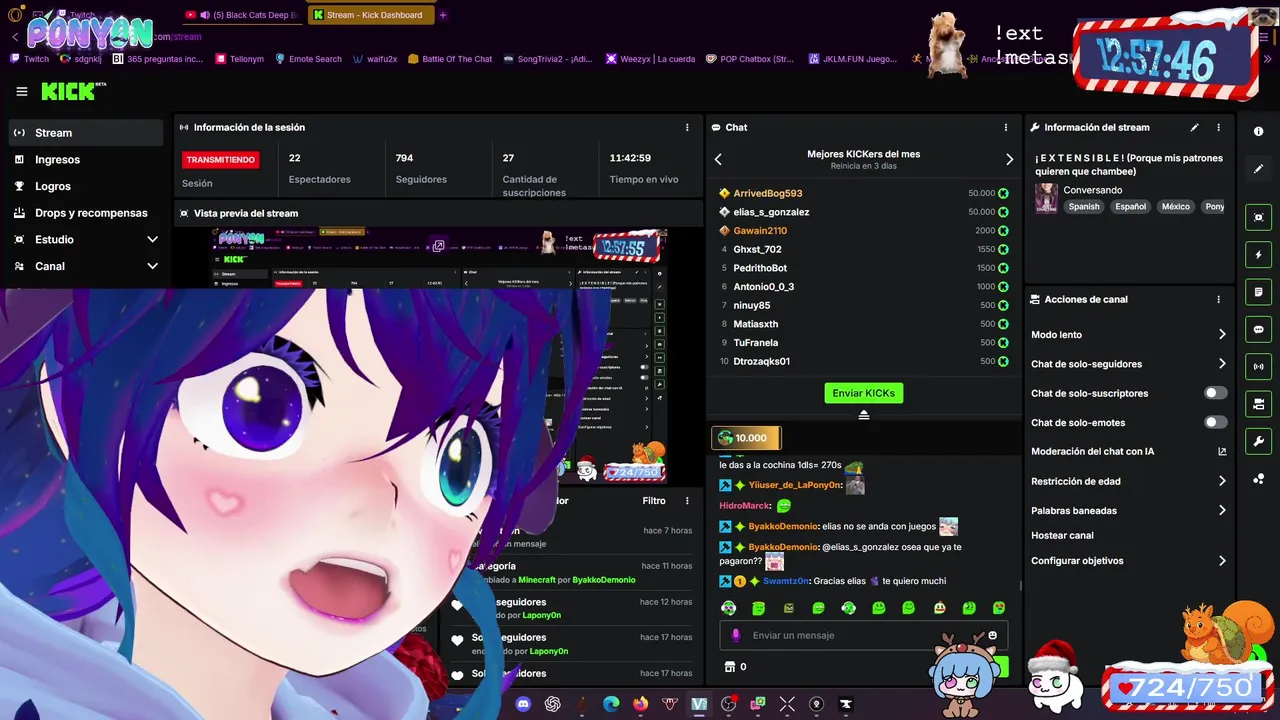The height and width of the screenshot is (720, 1280).
Task: Click the info circle sidebar icon
Action: point(1259,131)
